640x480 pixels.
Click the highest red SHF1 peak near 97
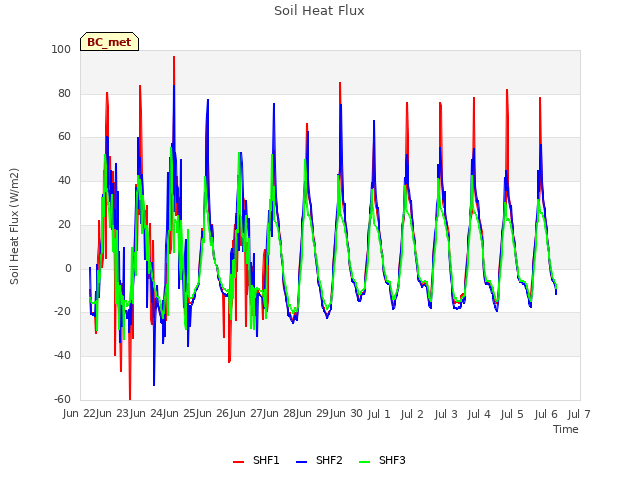coord(174,57)
